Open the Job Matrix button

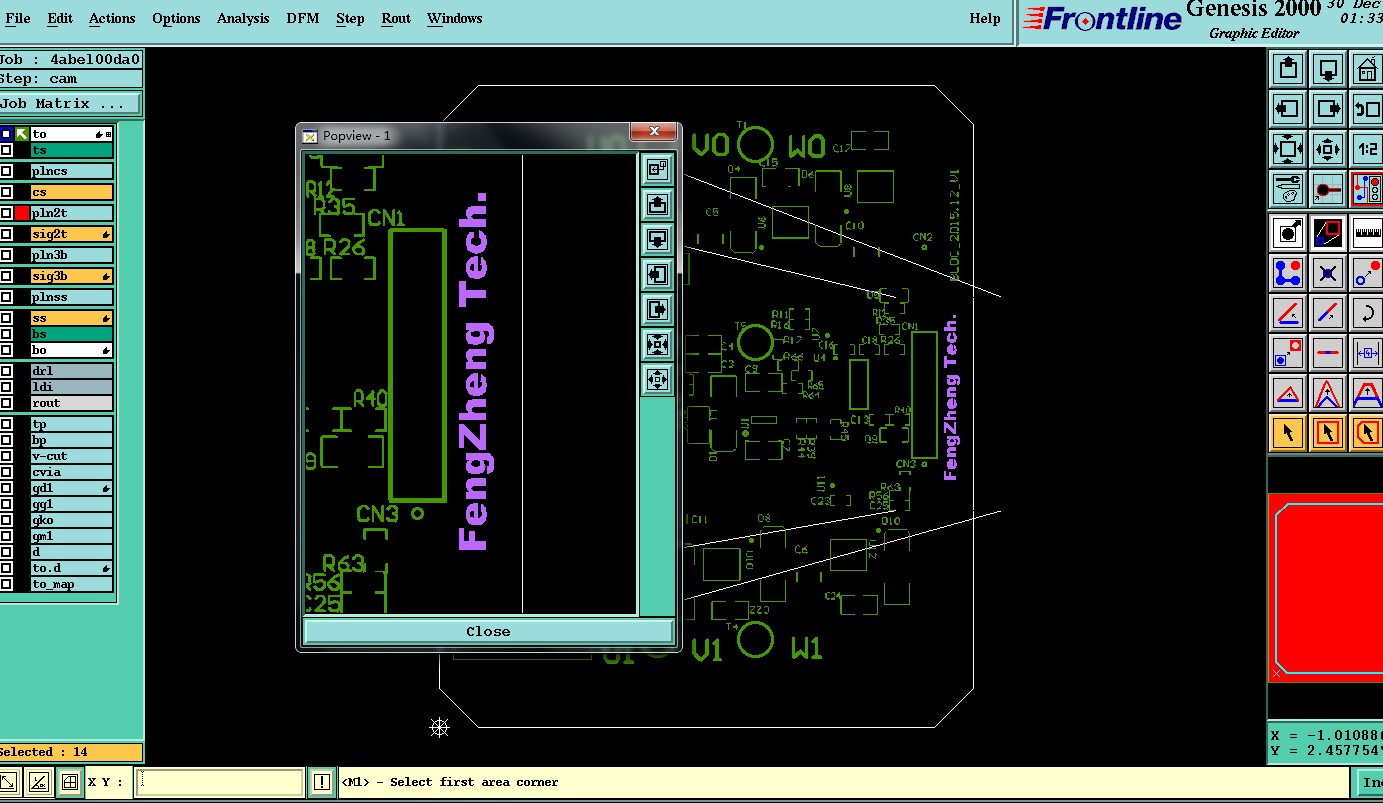point(70,104)
